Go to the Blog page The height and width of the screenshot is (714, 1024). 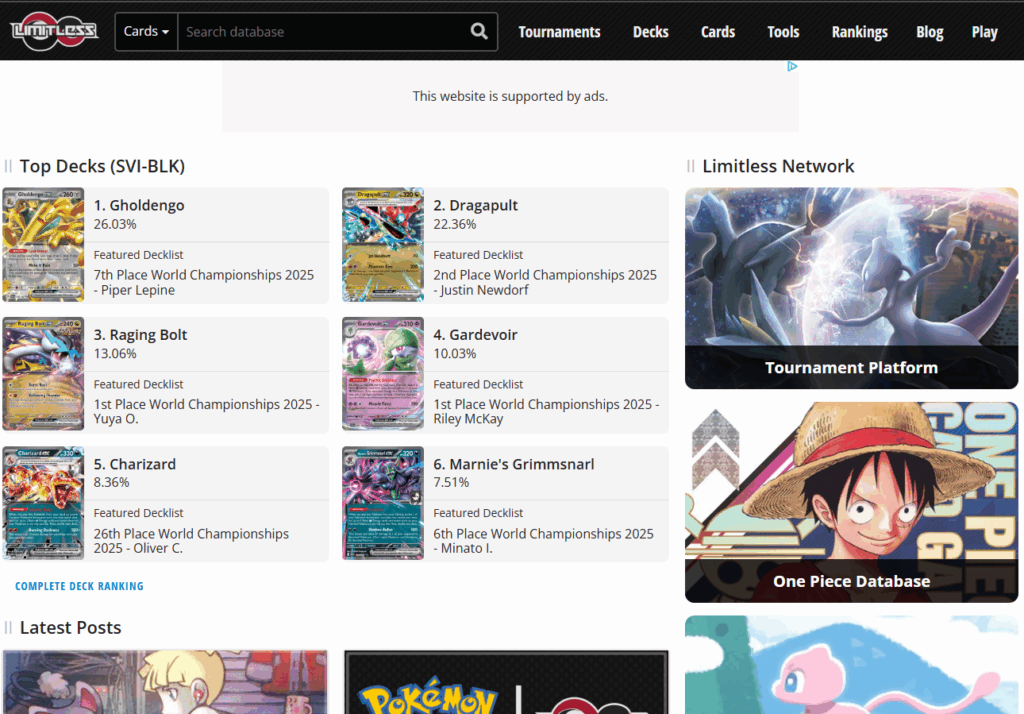929,32
